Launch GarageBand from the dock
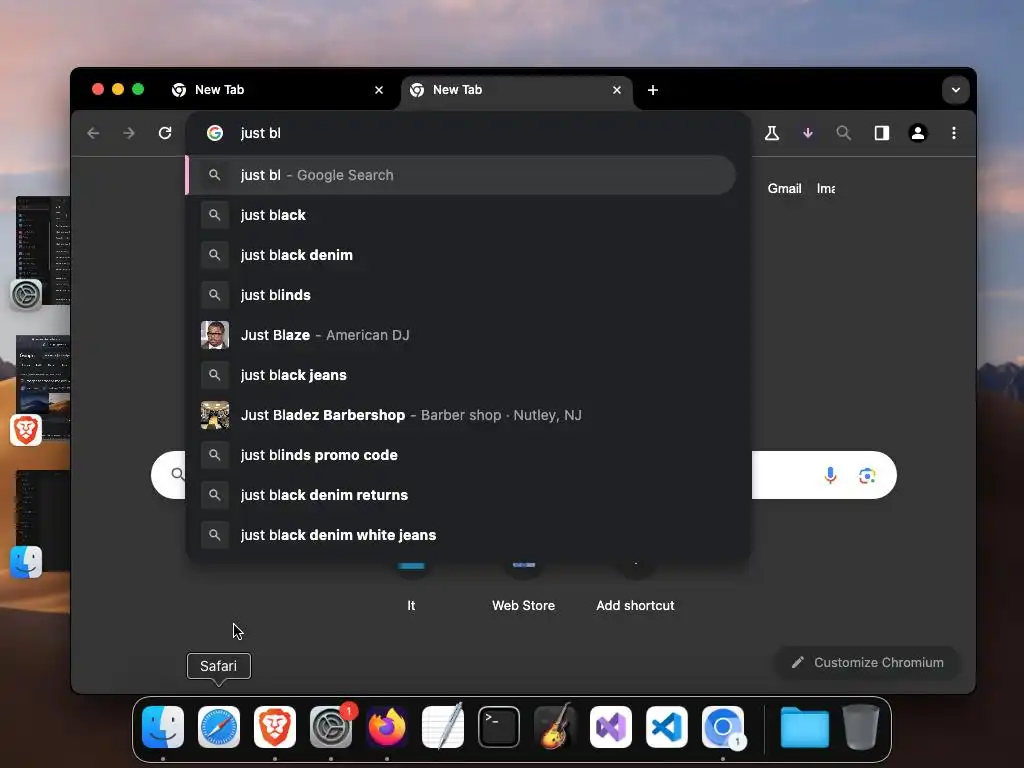Viewport: 1024px width, 768px height. [x=555, y=727]
